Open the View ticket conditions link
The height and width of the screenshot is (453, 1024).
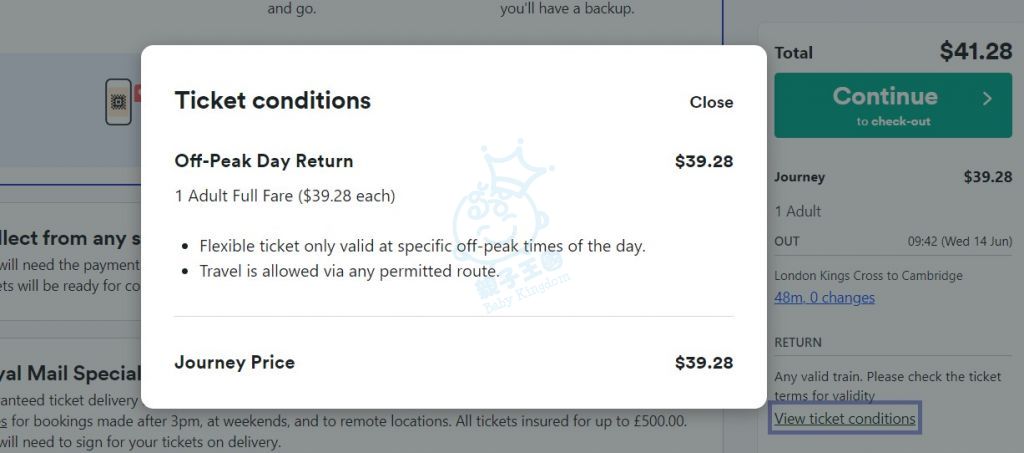click(845, 419)
